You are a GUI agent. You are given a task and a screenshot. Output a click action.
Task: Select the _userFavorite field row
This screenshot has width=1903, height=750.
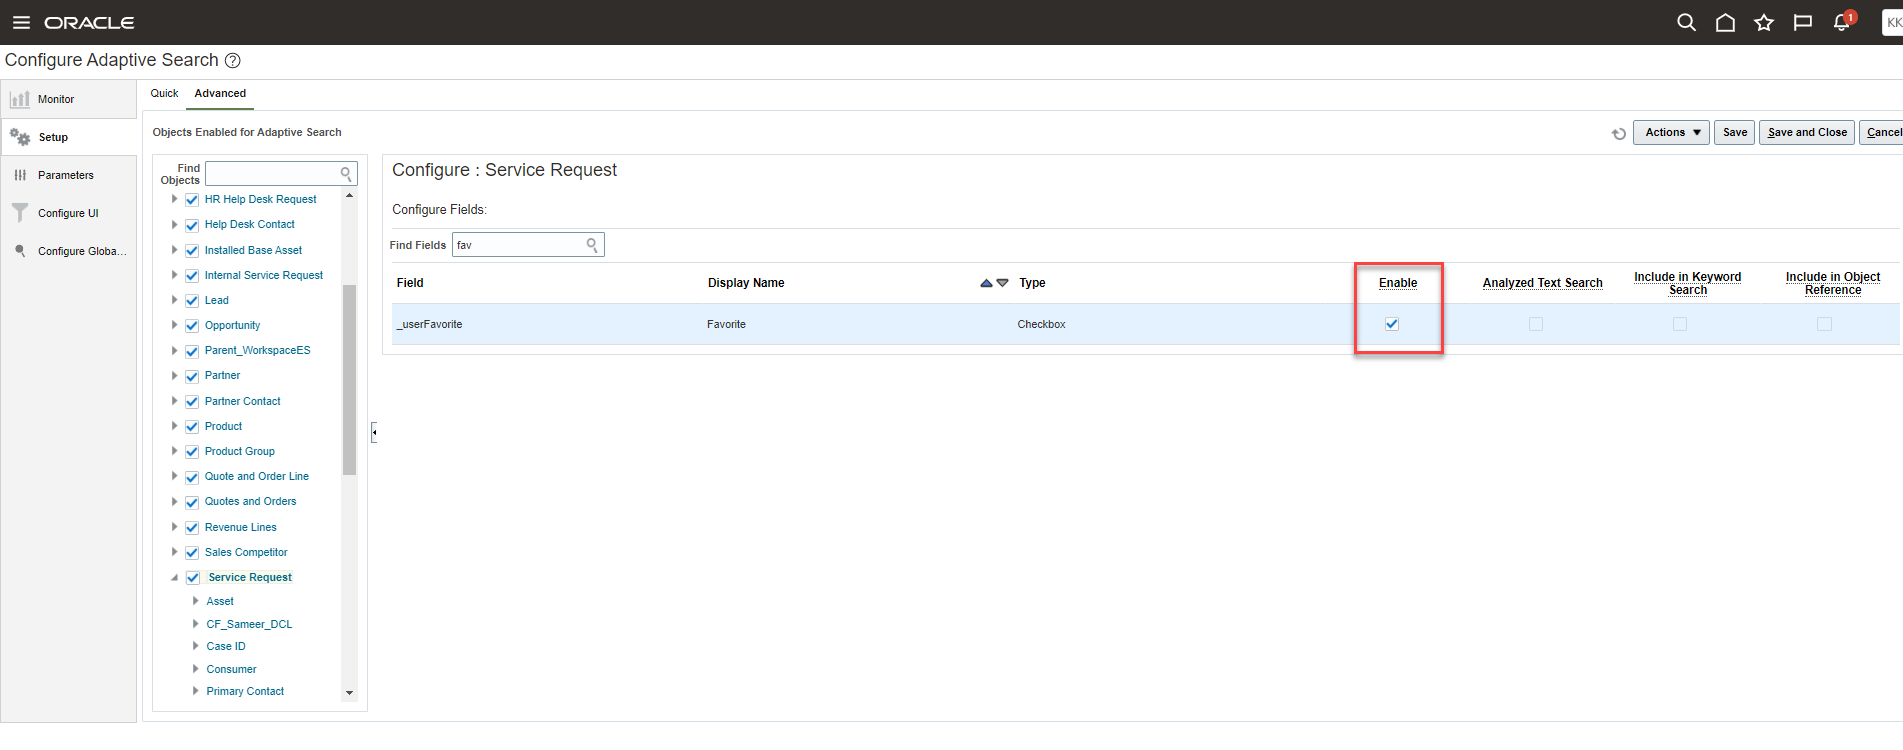click(x=1145, y=324)
